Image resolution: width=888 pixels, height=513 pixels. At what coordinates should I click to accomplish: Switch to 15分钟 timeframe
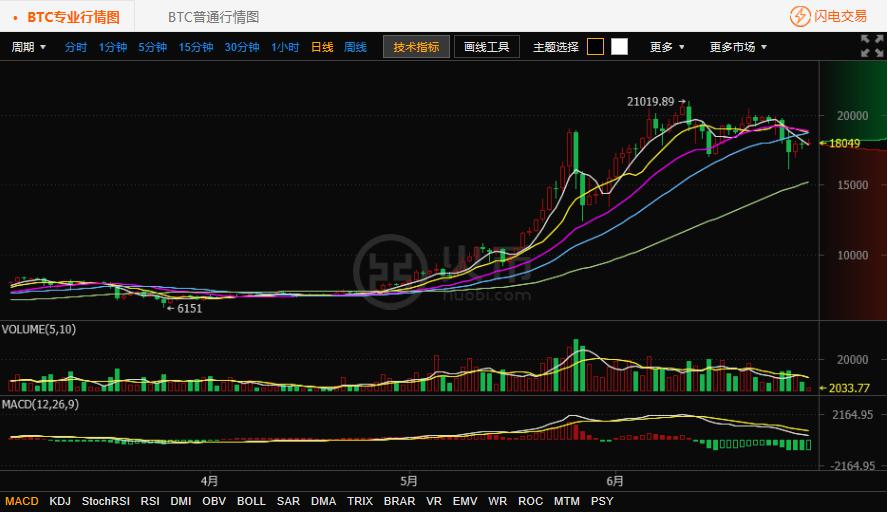(x=196, y=47)
